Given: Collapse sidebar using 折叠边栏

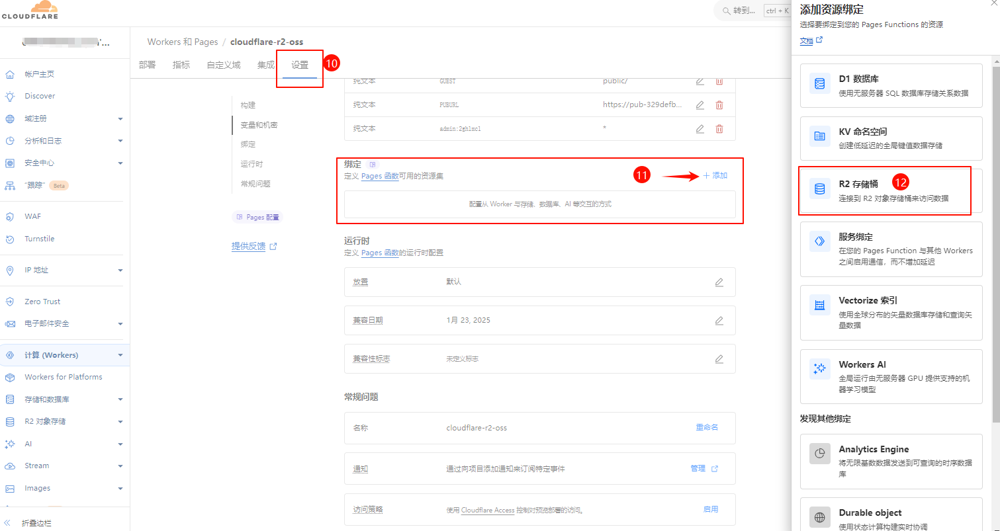Looking at the screenshot, I should click(x=36, y=523).
